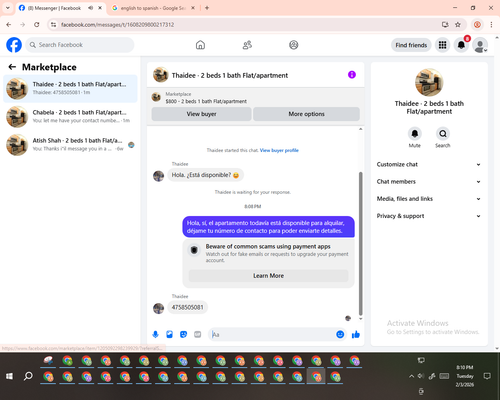The height and width of the screenshot is (400, 500).
Task: Click the browser address bar URL
Action: (x=117, y=25)
